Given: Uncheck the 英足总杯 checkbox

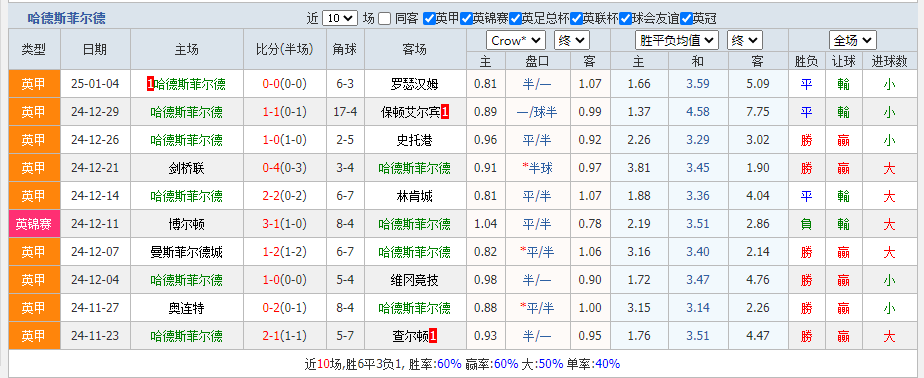Looking at the screenshot, I should (515, 18).
